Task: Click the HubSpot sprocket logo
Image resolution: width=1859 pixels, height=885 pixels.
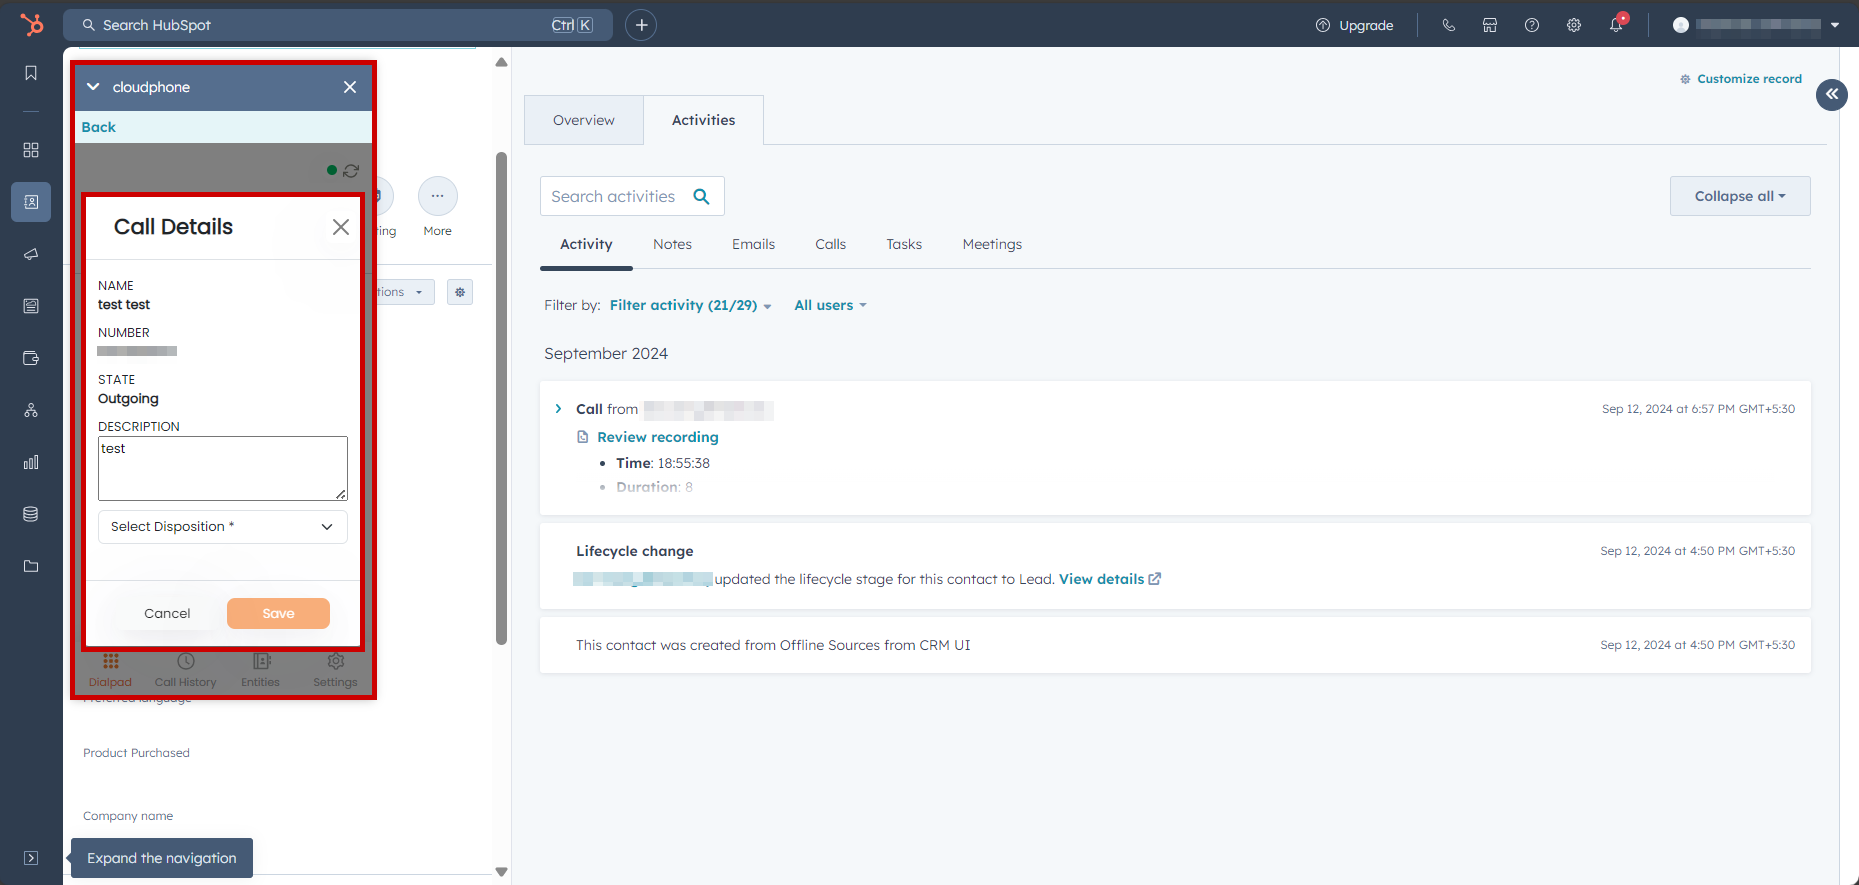Action: coord(32,24)
